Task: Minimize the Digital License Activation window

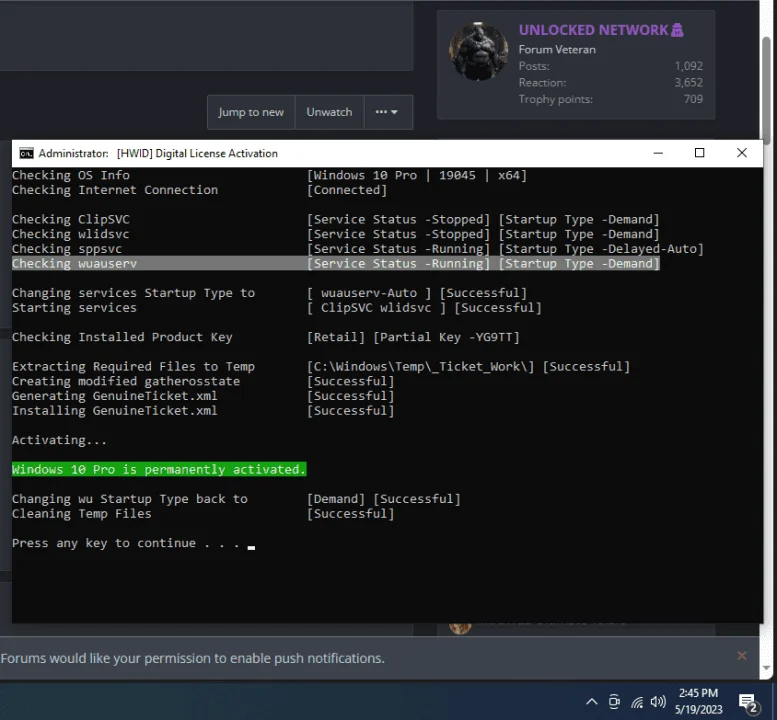Action: point(658,153)
